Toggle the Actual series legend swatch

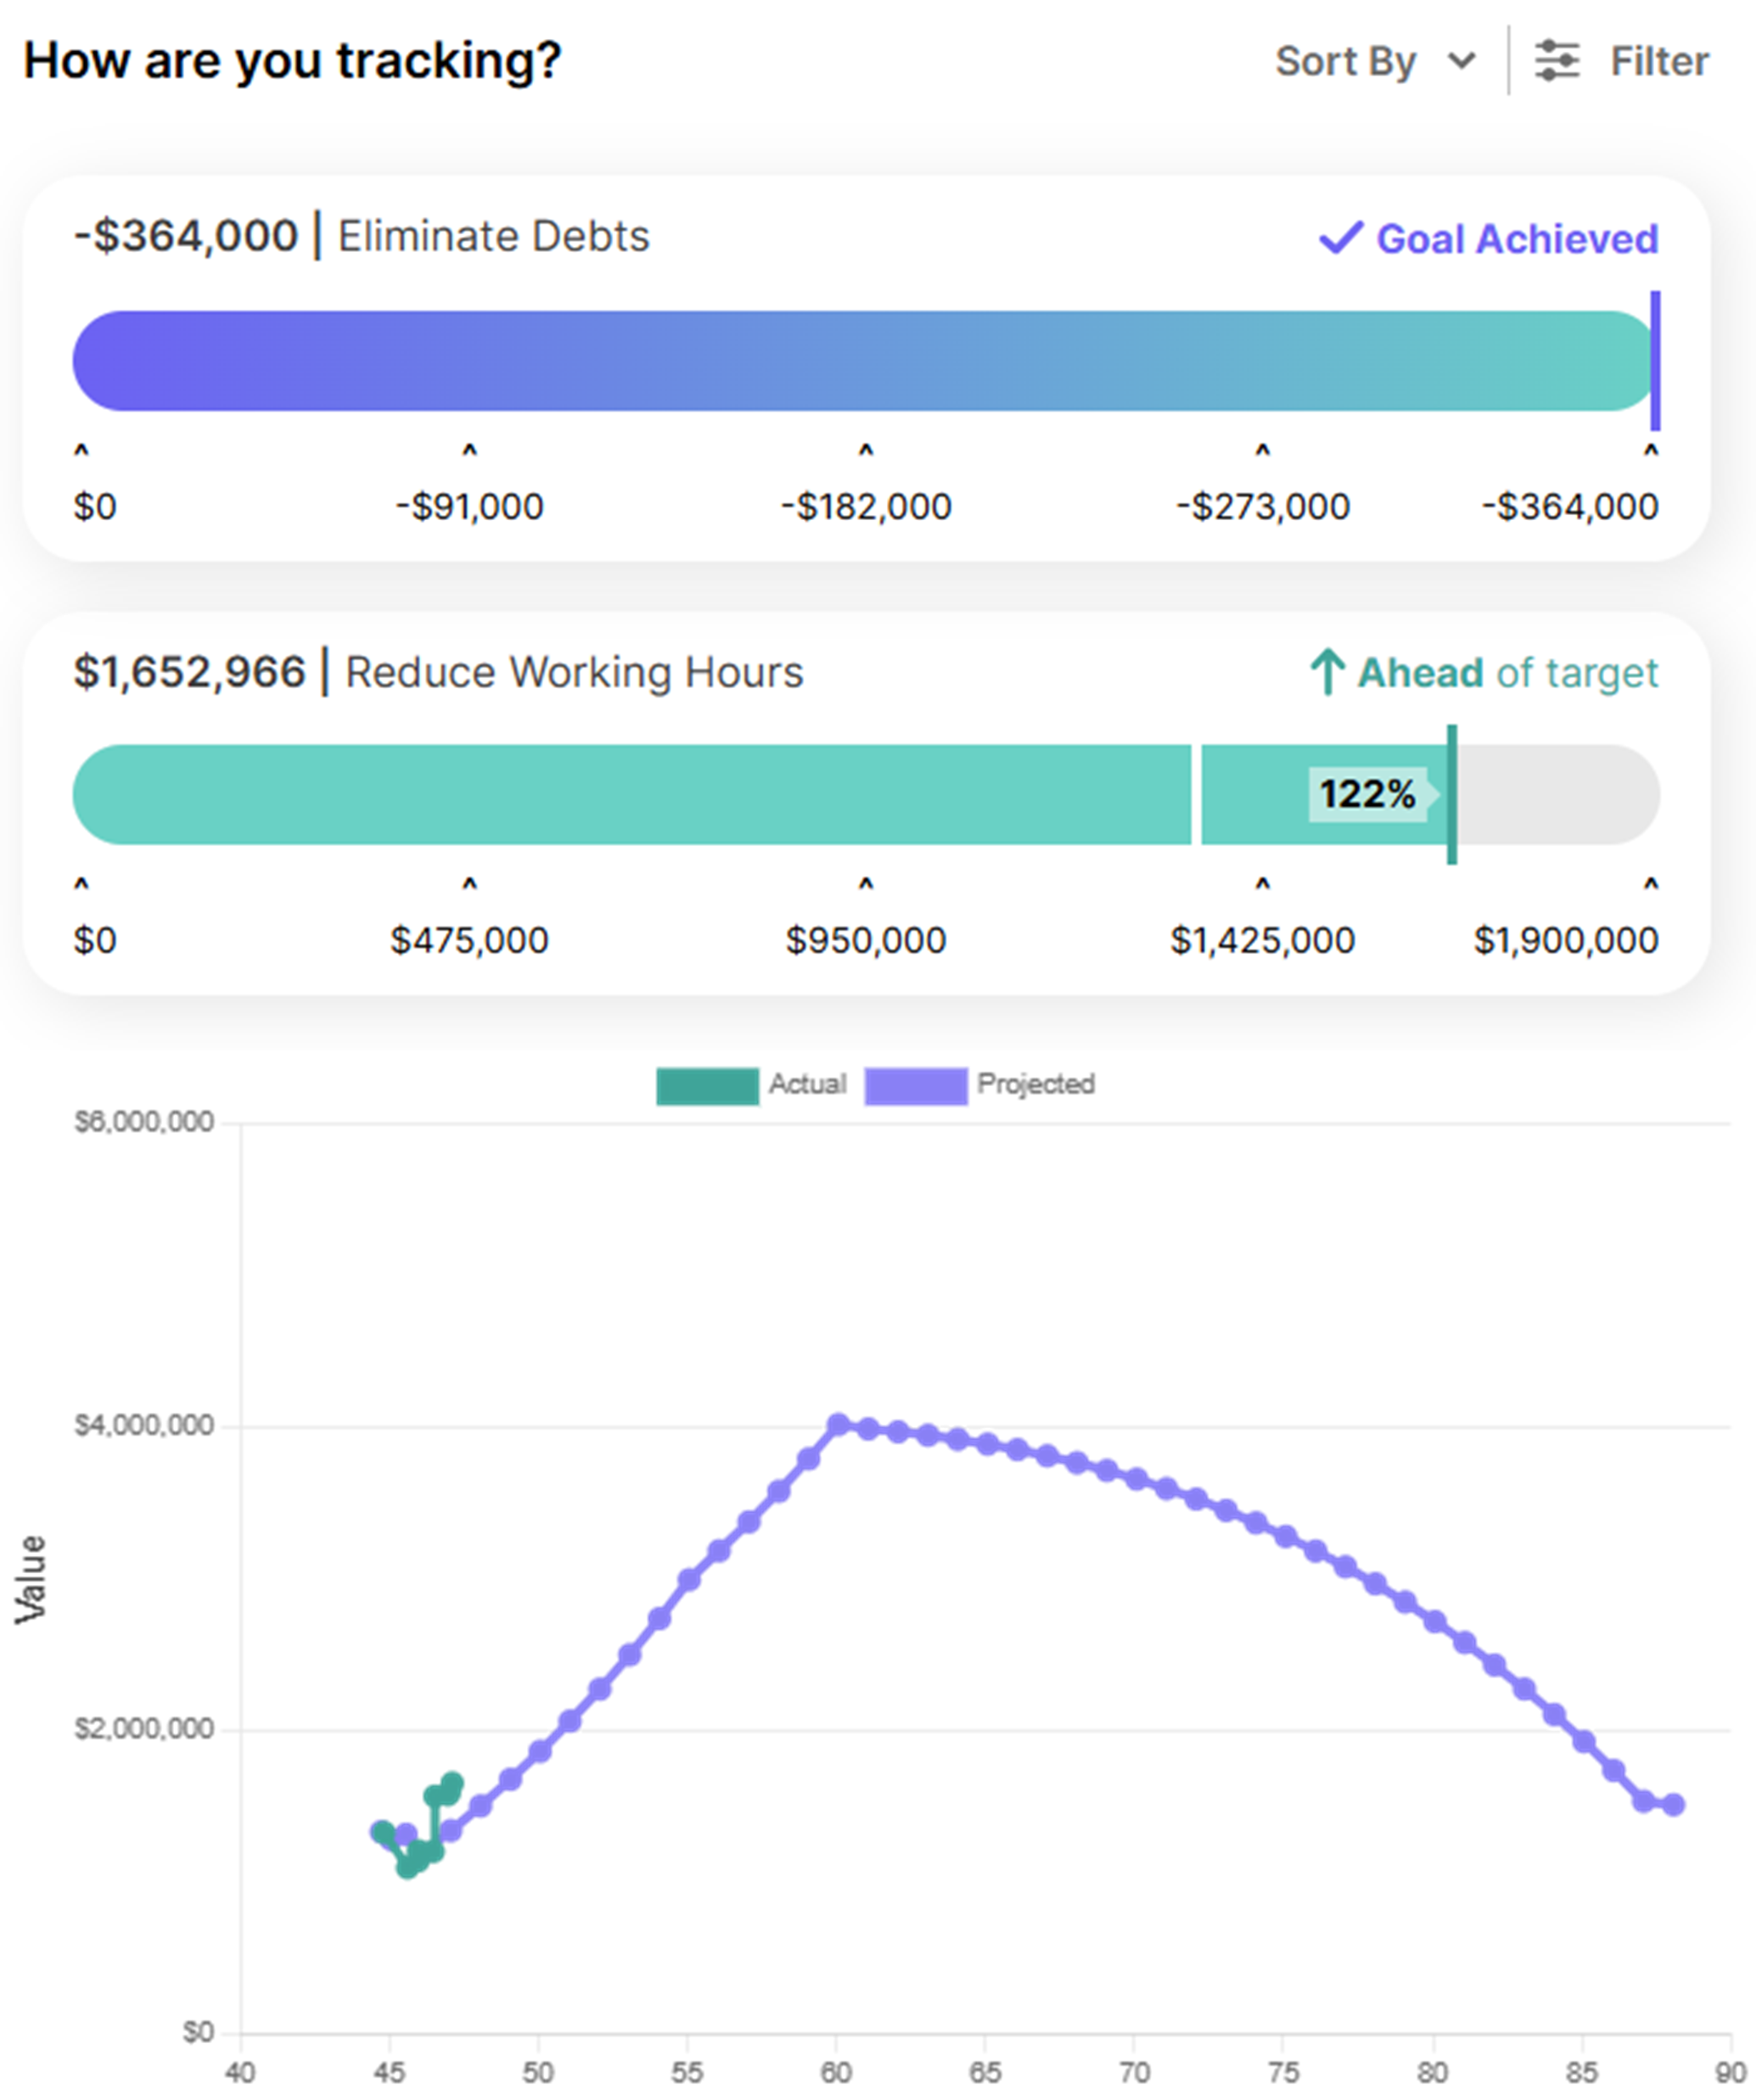point(707,1086)
